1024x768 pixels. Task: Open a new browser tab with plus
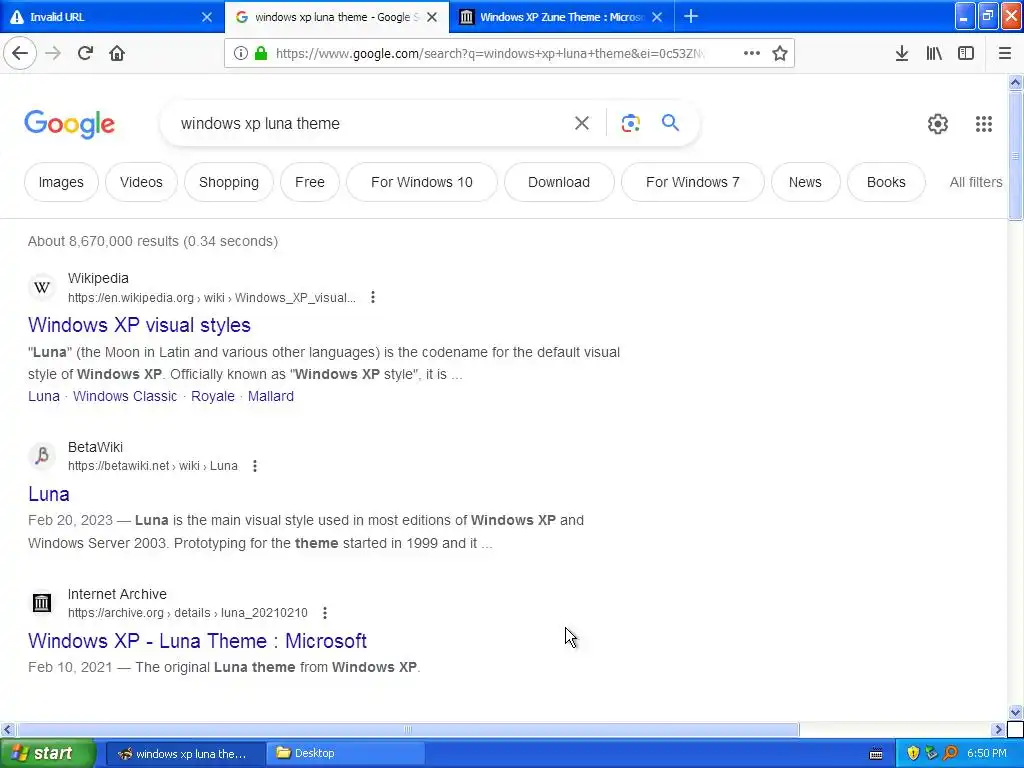click(691, 16)
